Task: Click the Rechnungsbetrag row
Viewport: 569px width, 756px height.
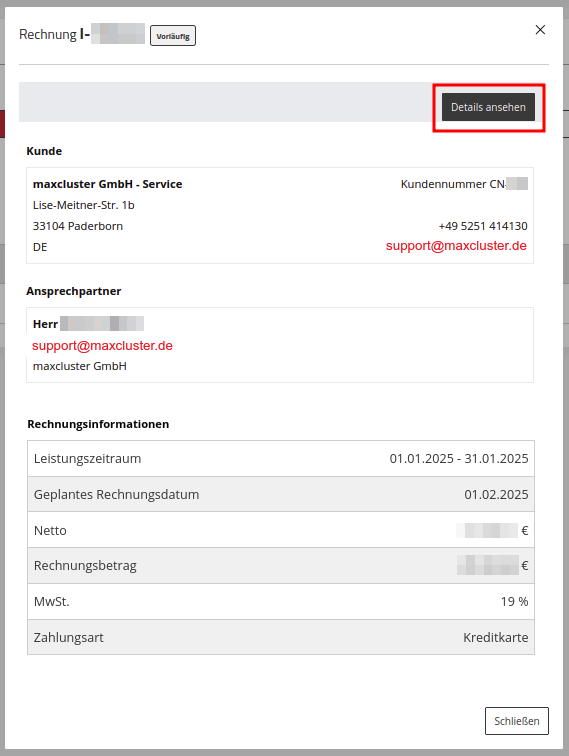Action: (x=281, y=566)
